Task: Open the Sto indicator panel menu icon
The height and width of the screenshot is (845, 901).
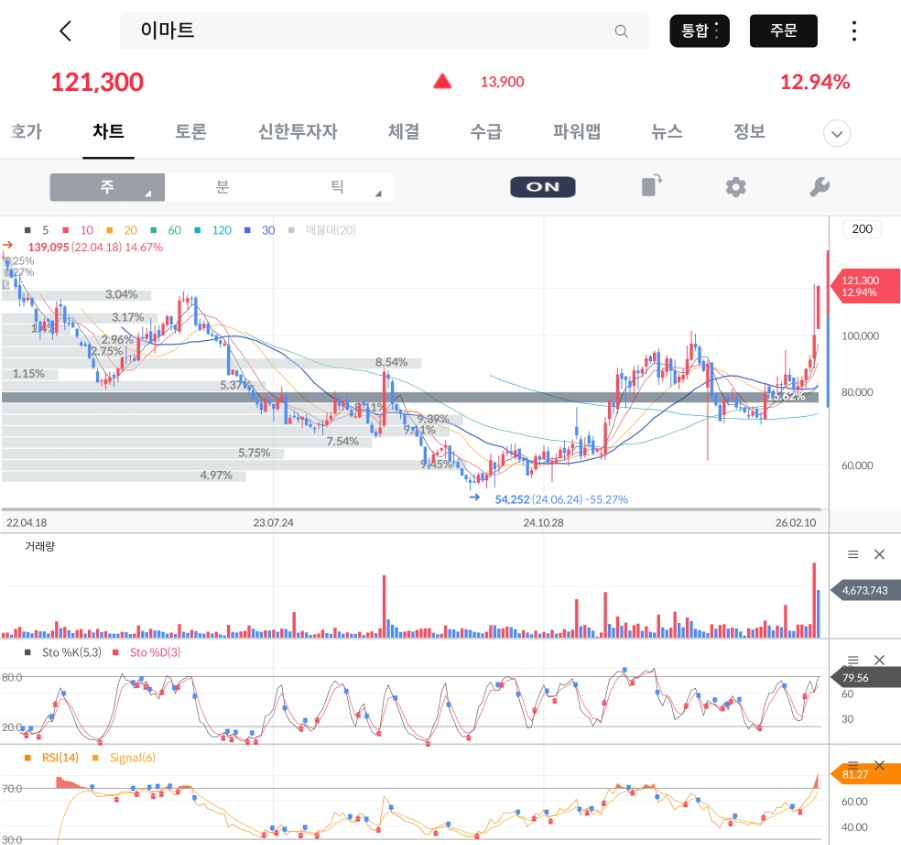Action: coord(852,660)
